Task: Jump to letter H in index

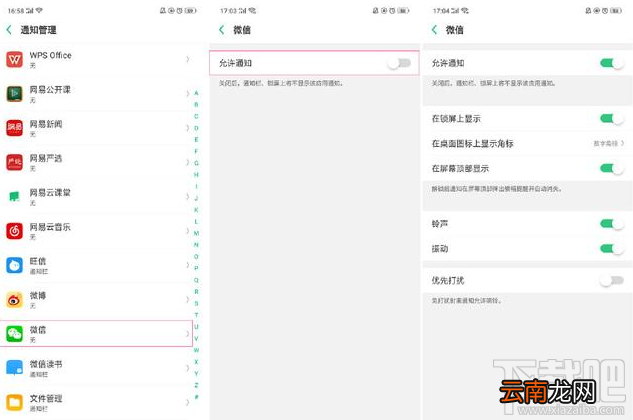Action: [x=196, y=175]
